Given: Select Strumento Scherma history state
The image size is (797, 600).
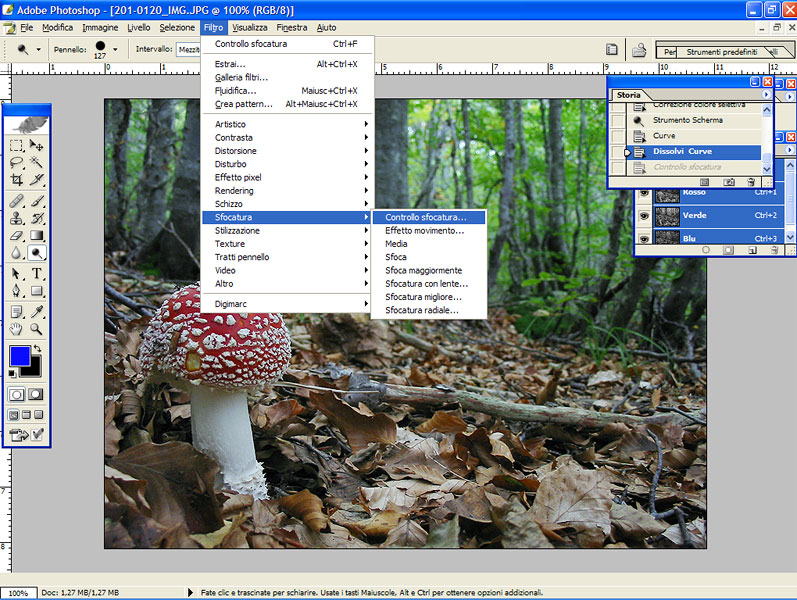Looking at the screenshot, I should 687,120.
